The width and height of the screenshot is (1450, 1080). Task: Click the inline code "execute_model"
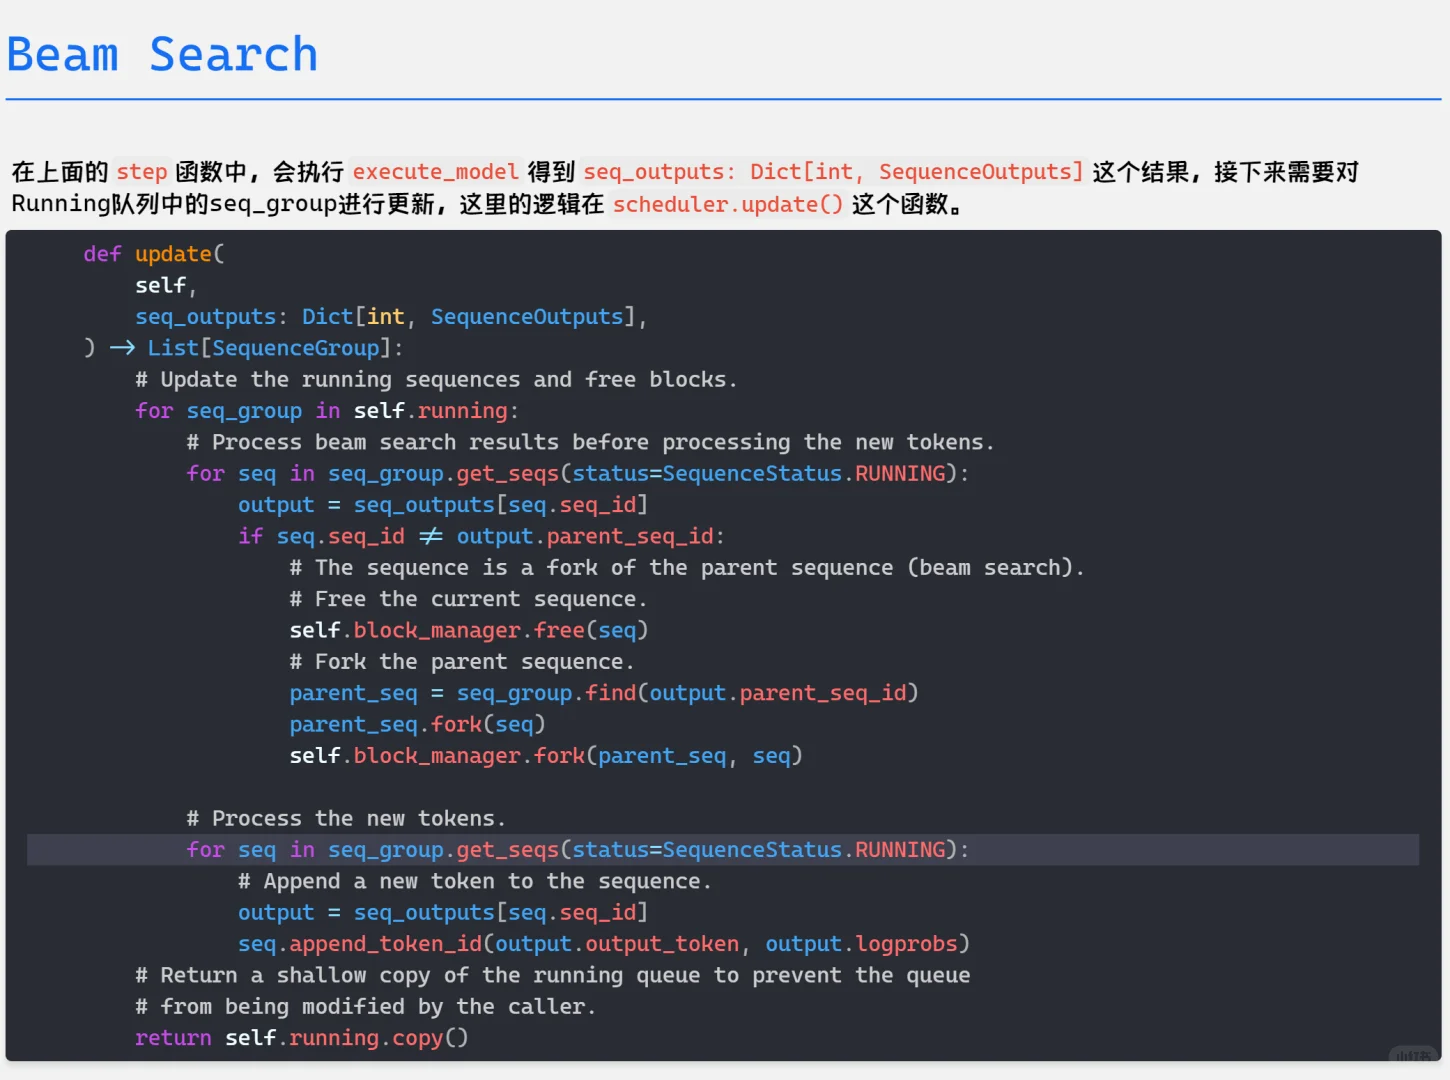click(435, 172)
